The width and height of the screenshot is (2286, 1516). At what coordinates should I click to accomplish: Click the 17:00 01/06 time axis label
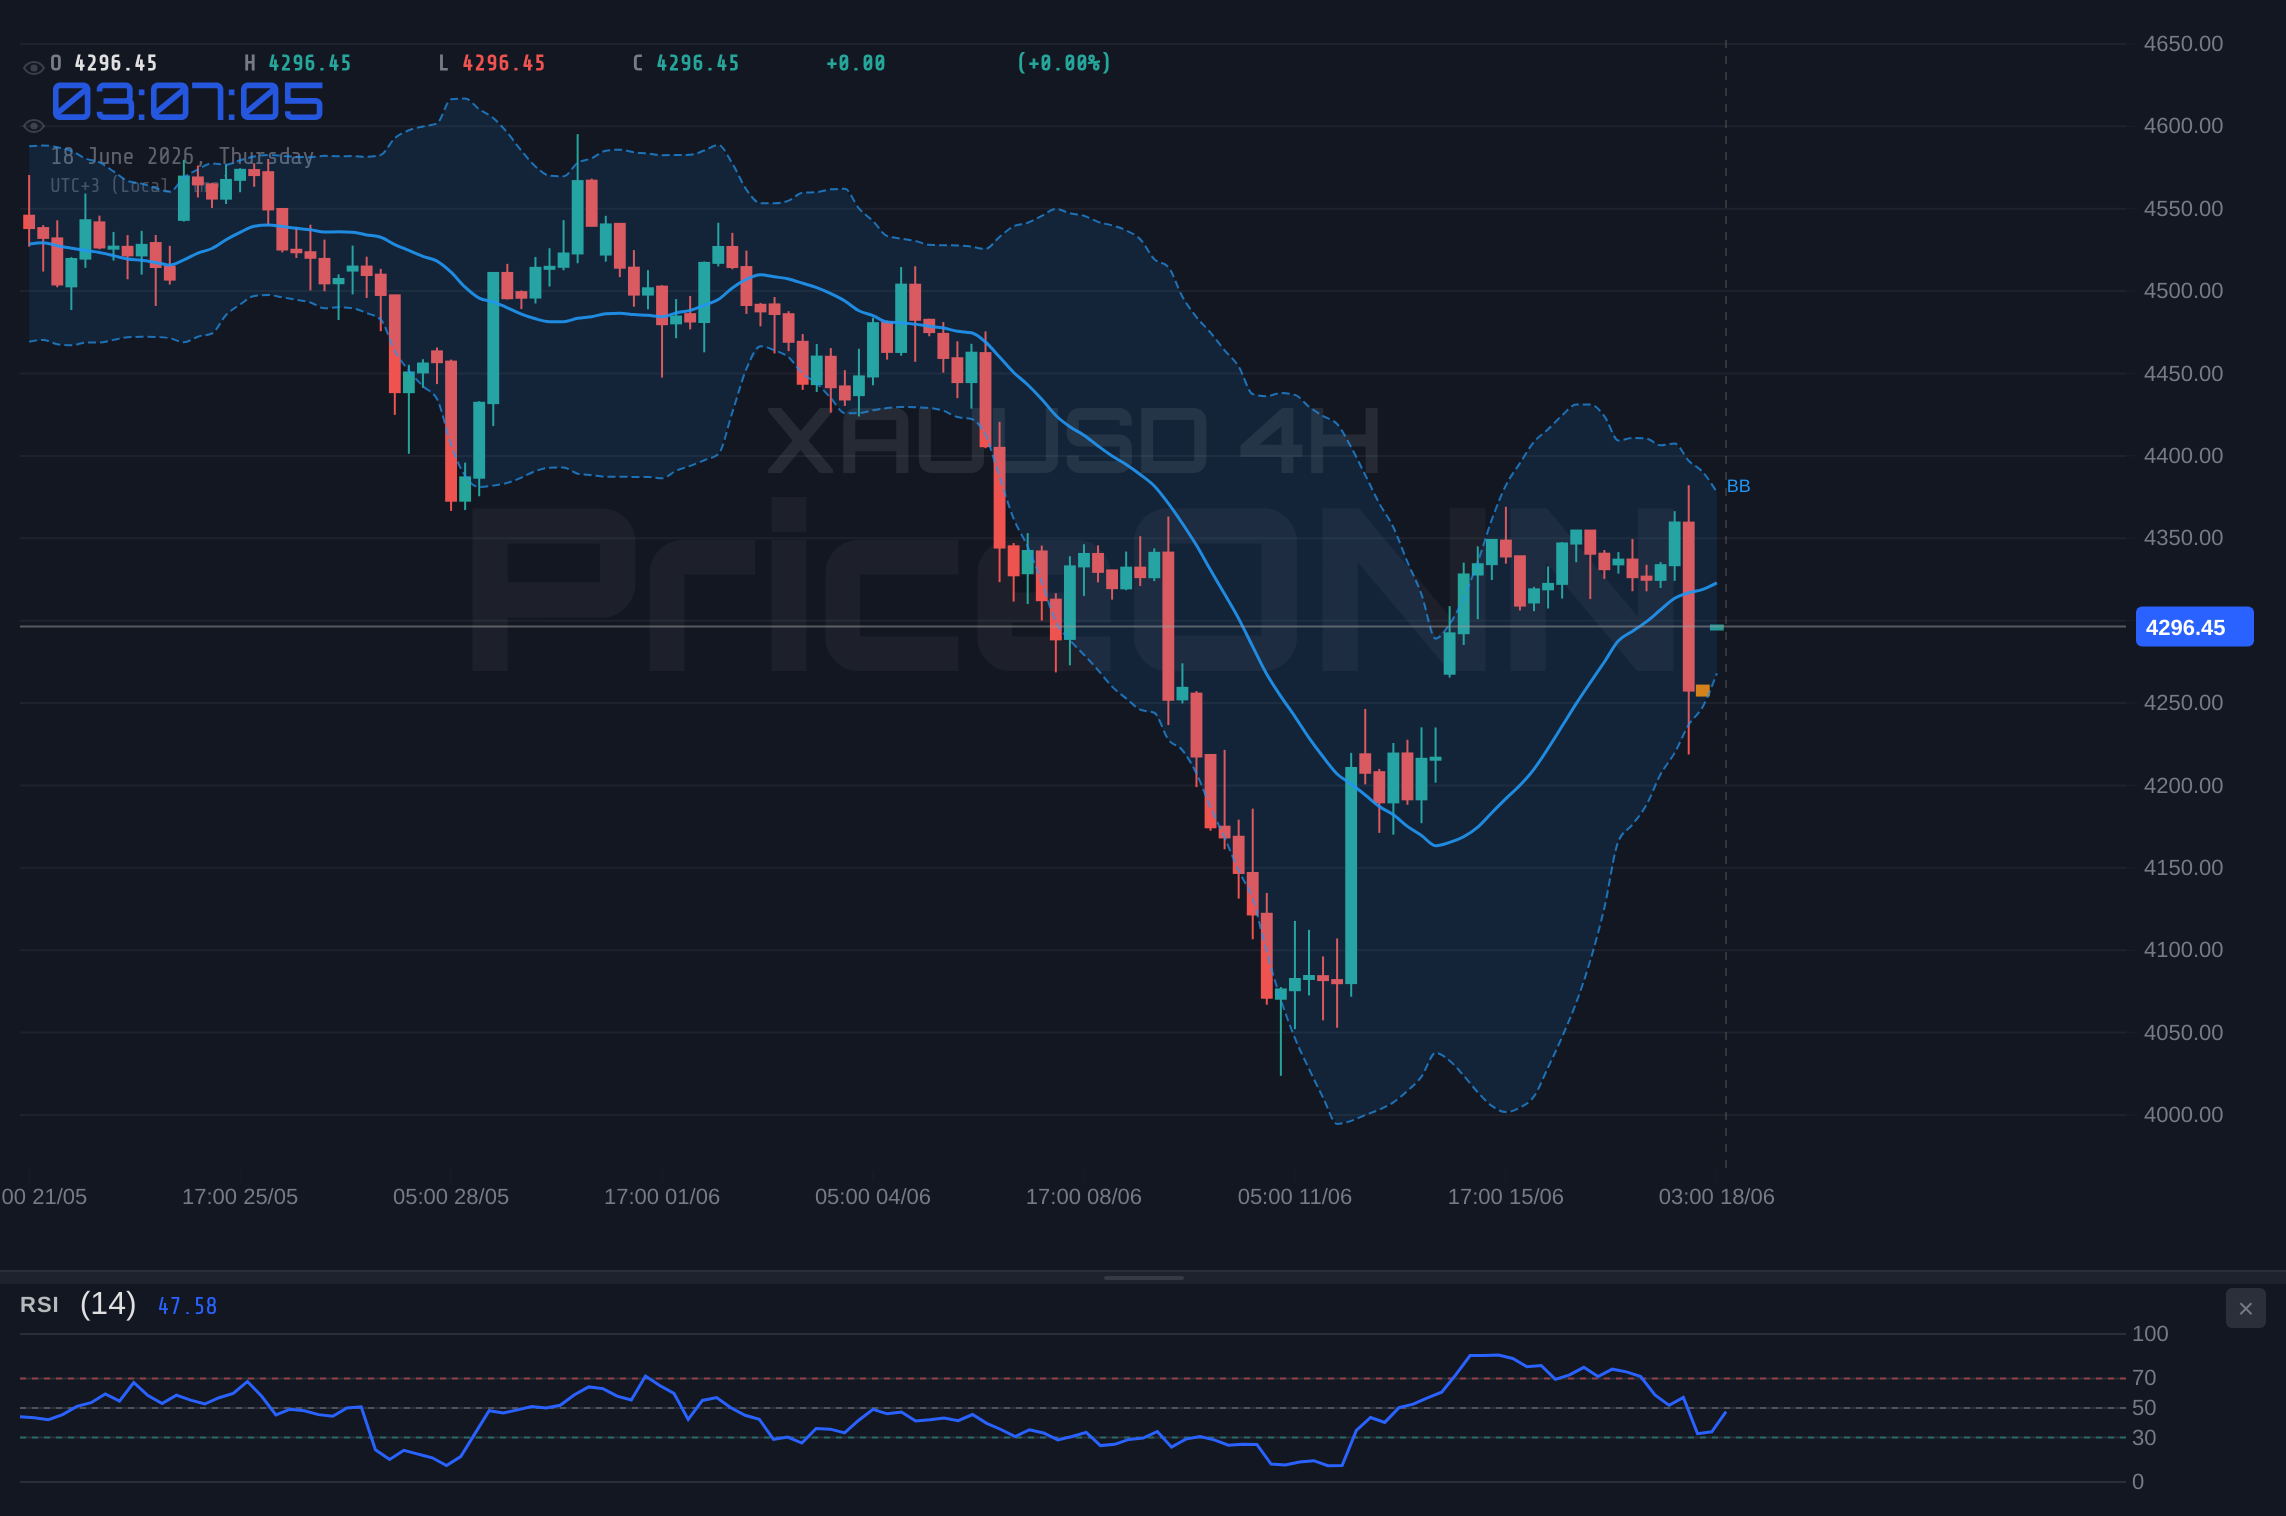coord(662,1197)
